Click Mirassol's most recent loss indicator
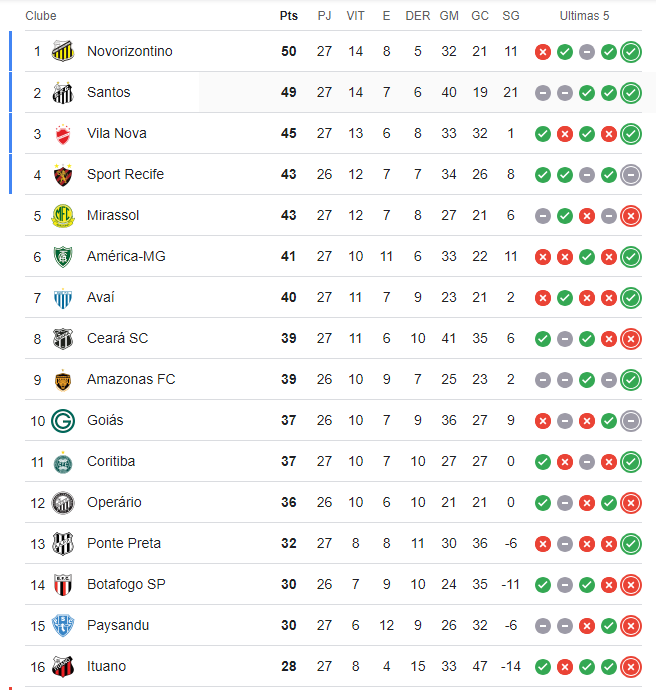The height and width of the screenshot is (690, 656). tap(631, 216)
